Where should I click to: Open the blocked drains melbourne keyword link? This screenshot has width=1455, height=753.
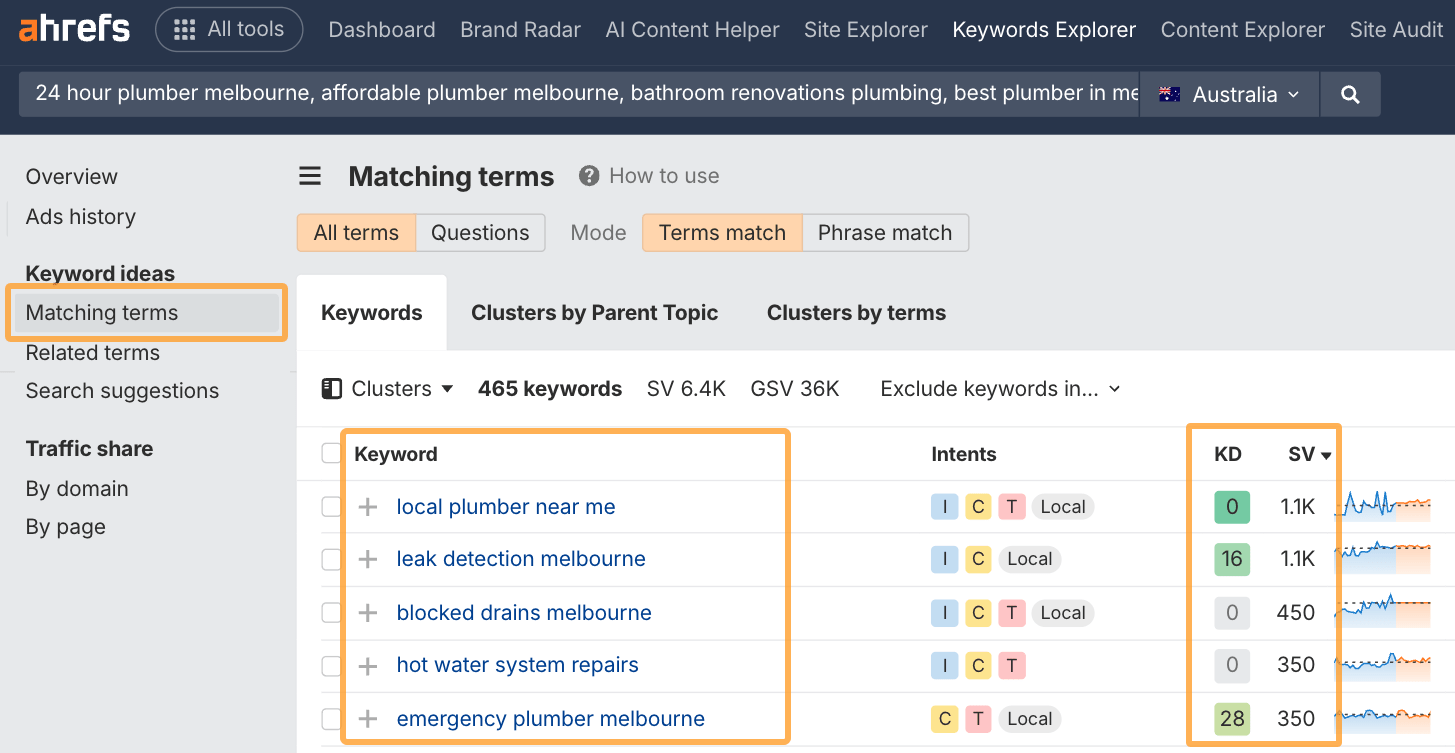523,613
